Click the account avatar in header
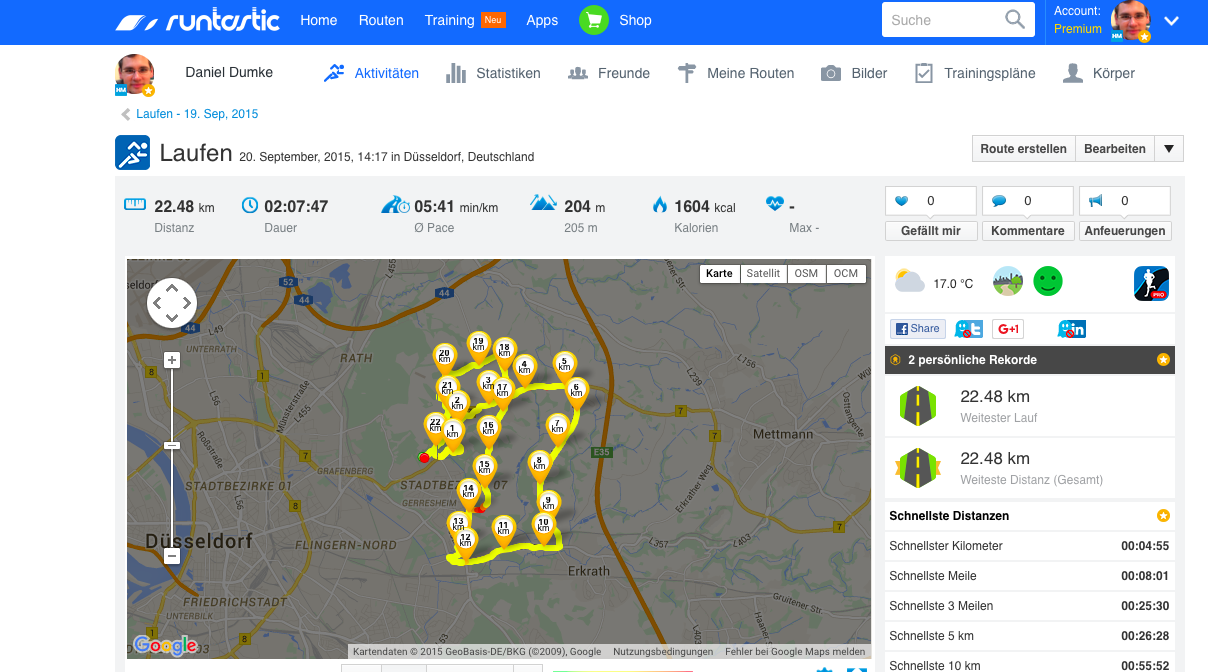The image size is (1208, 672). pos(1131,21)
